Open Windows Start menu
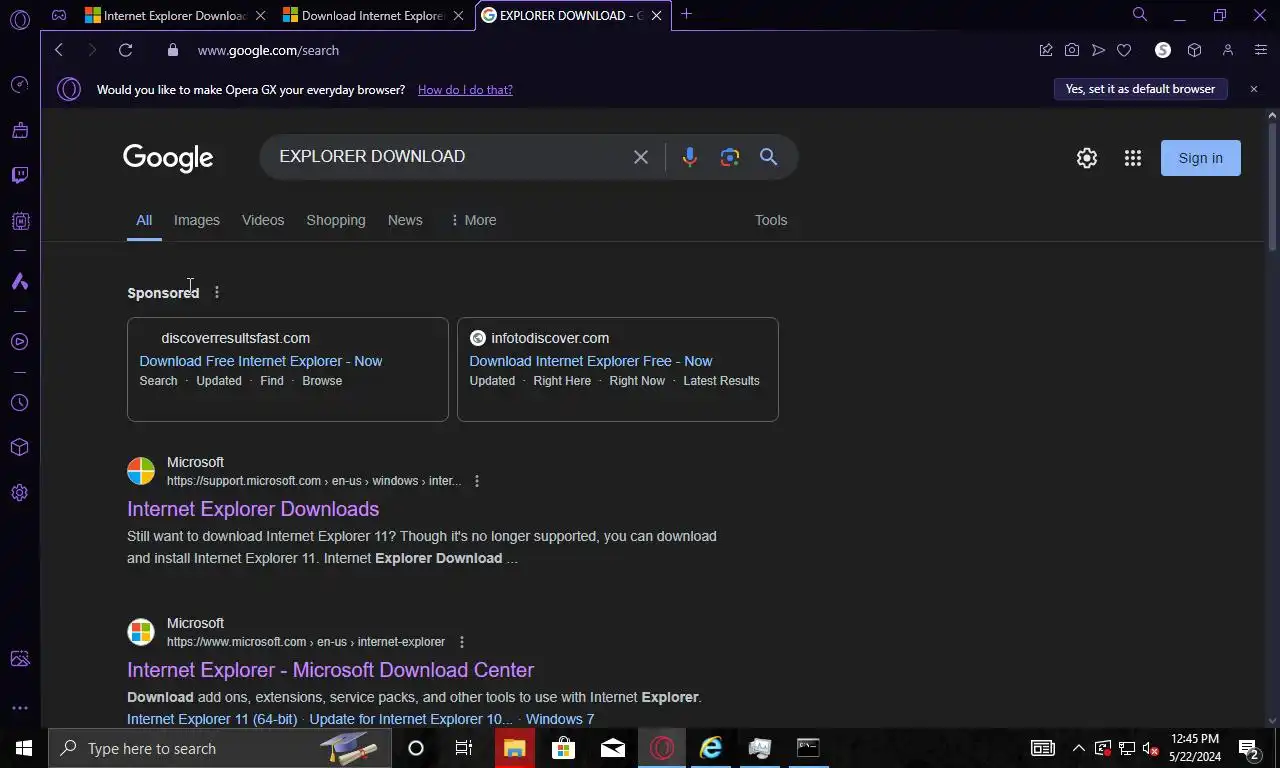 (x=24, y=748)
